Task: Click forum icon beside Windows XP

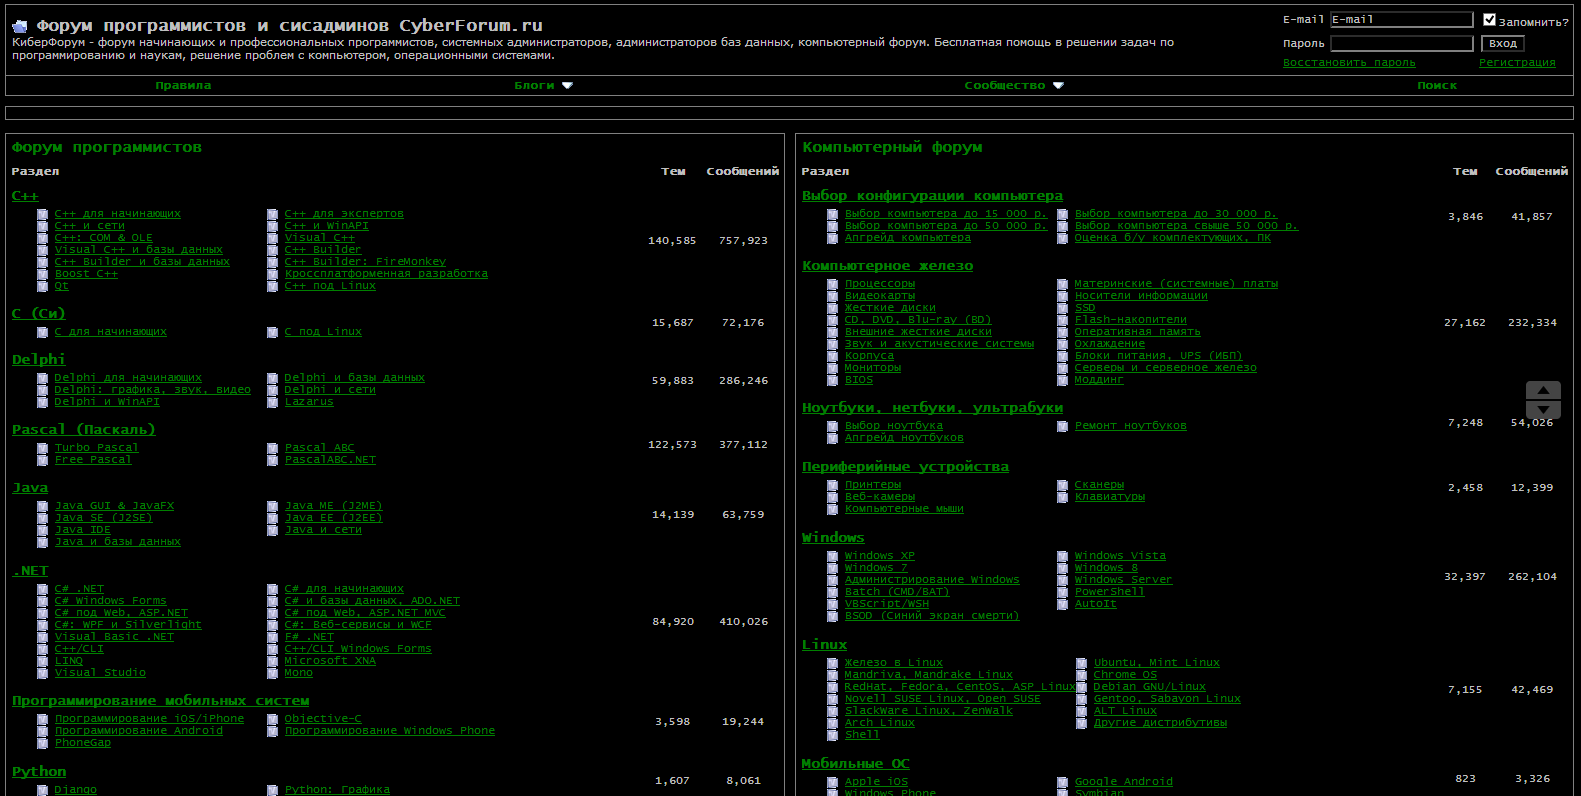Action: [833, 556]
